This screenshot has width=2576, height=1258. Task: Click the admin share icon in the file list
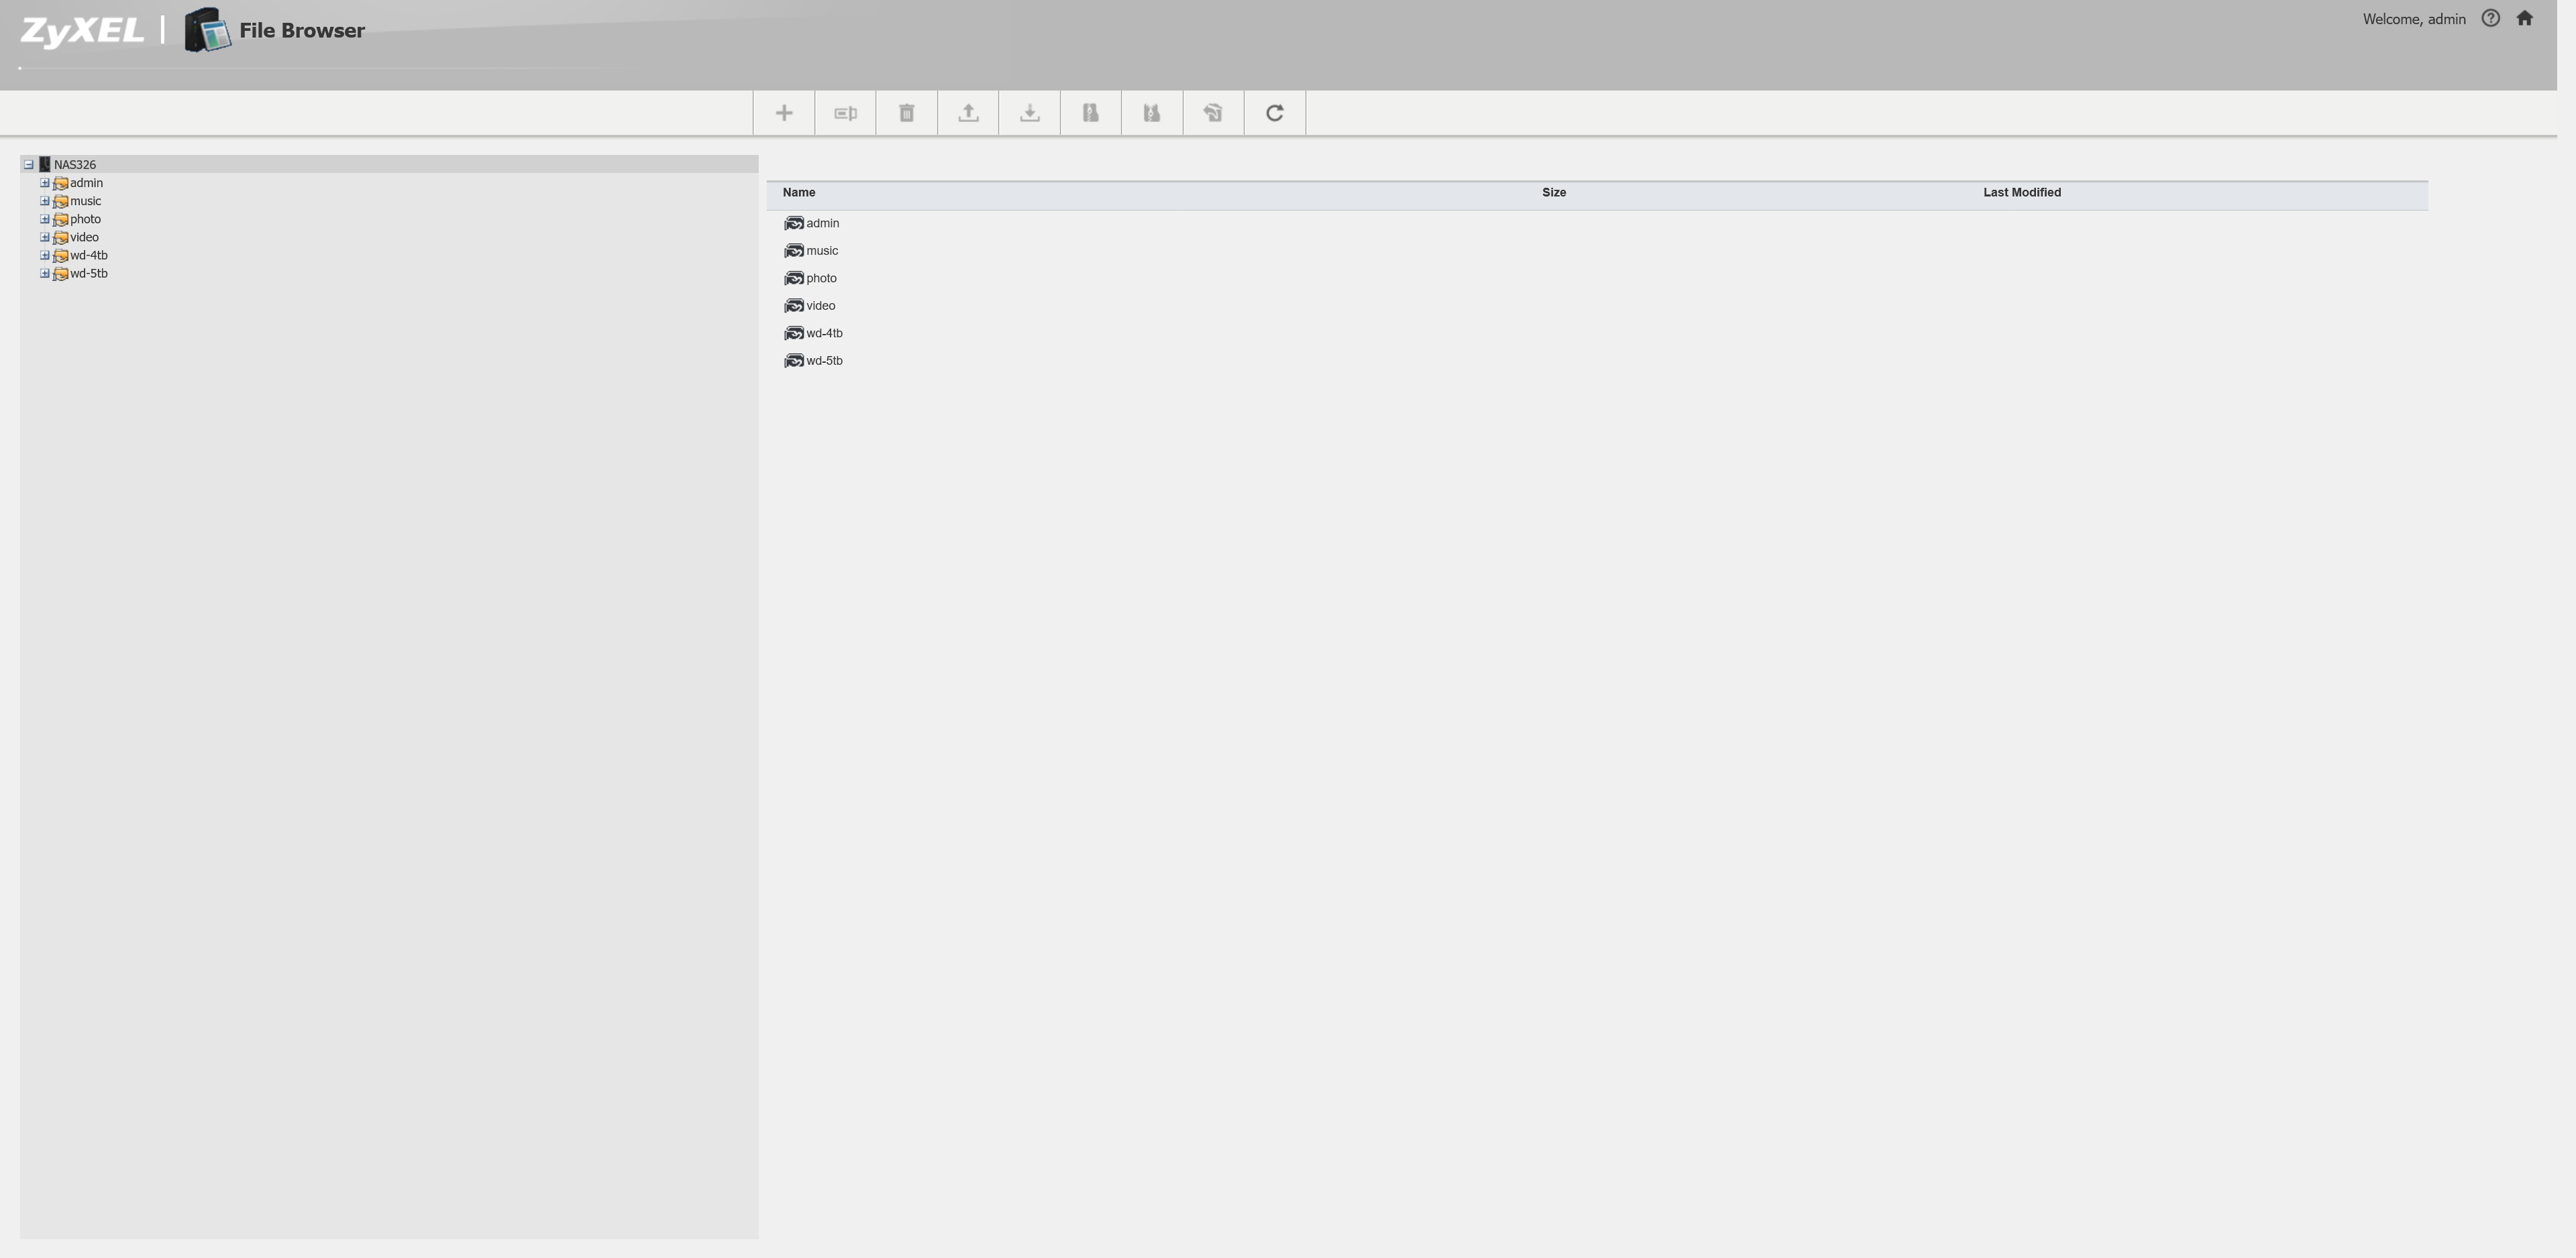point(794,223)
